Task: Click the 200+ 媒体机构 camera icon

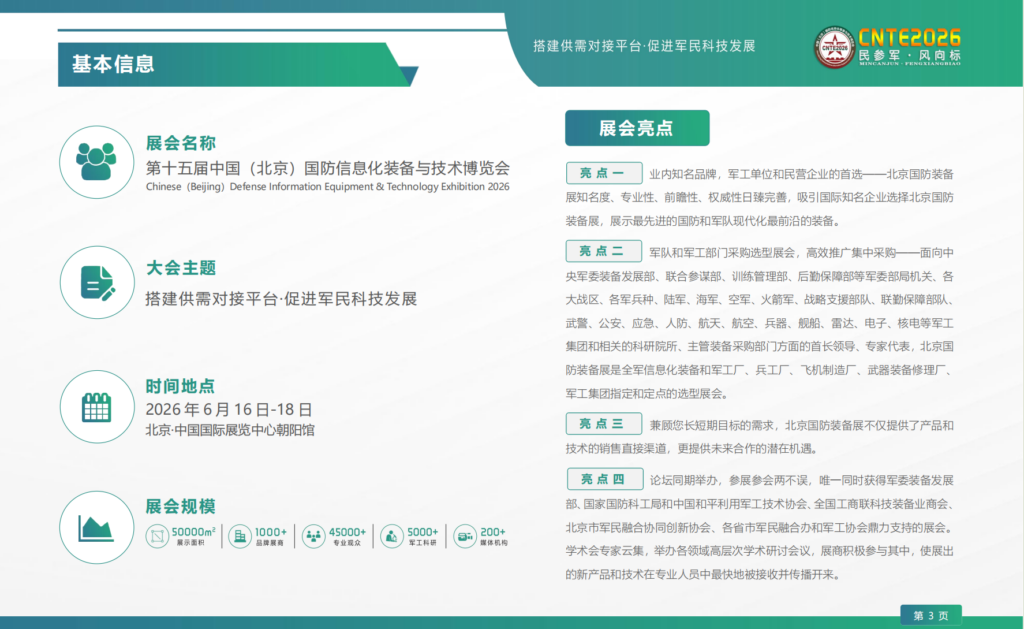Action: click(465, 537)
